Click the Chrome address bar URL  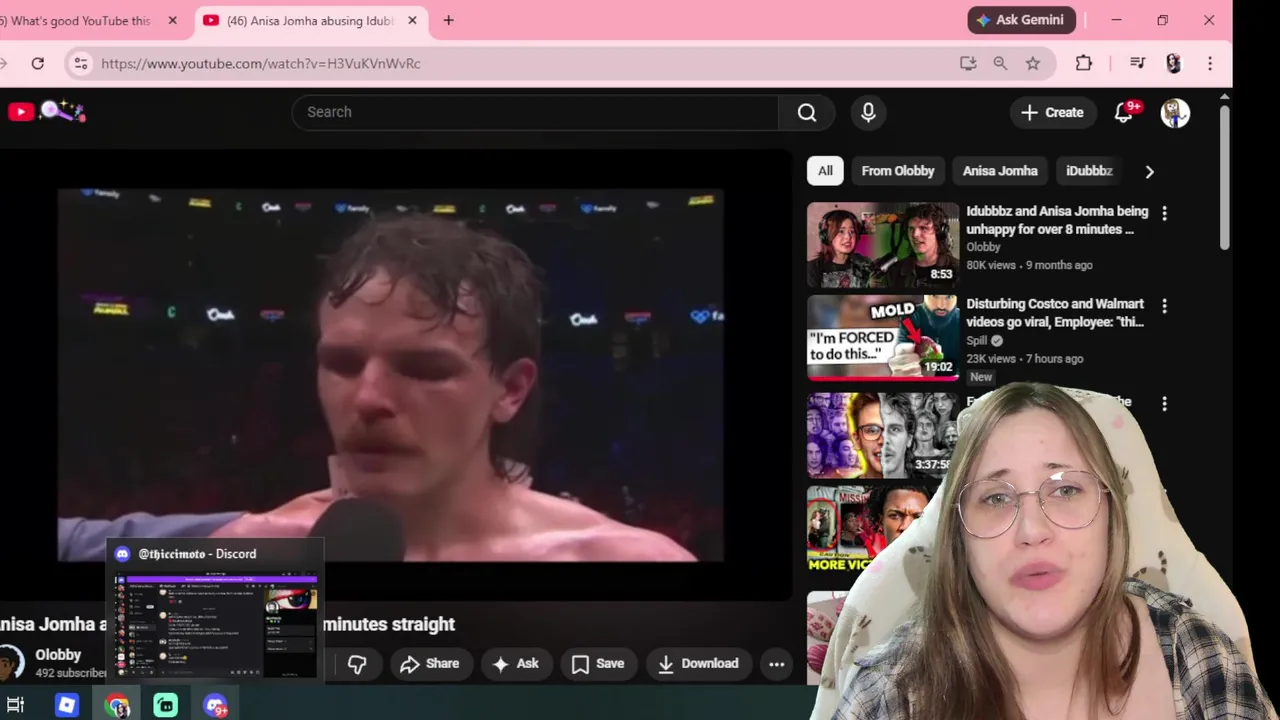coord(261,63)
